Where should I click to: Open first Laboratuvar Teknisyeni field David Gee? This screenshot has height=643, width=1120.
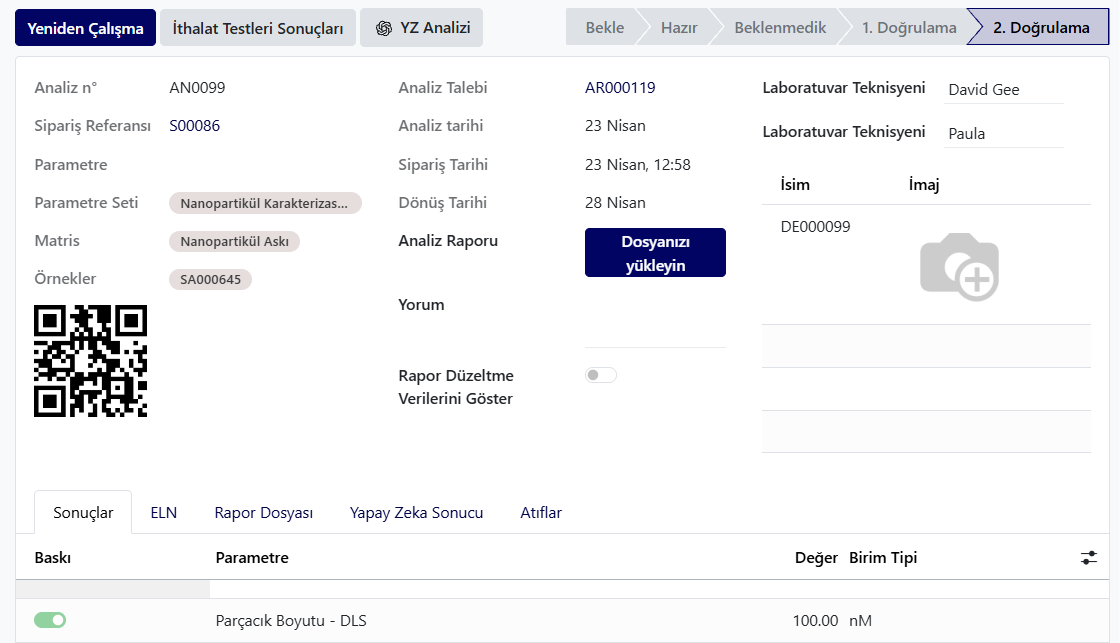click(x=1004, y=90)
